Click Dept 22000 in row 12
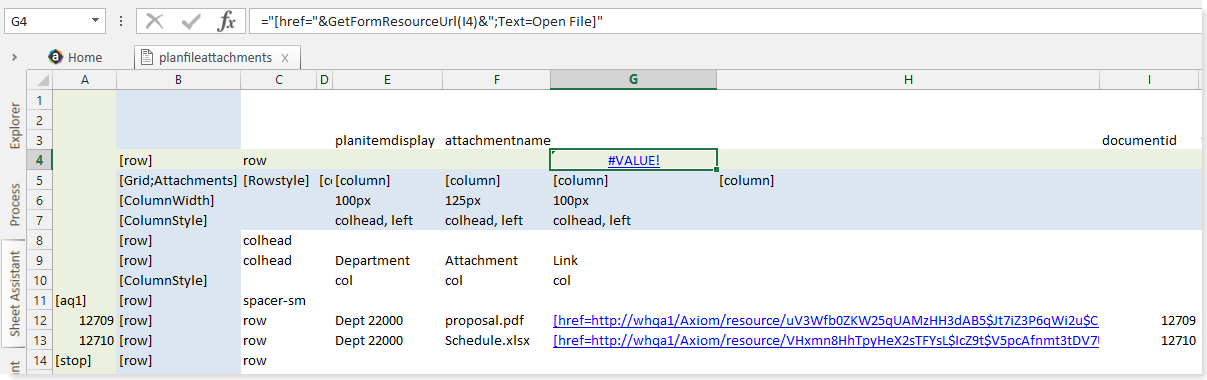 click(x=386, y=321)
